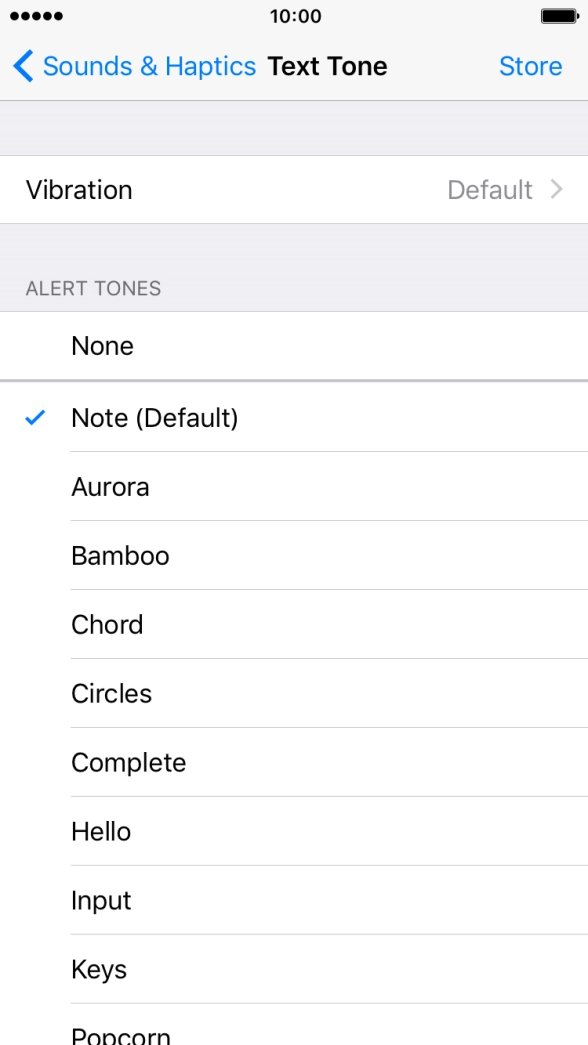Open the Vibration settings
Image resolution: width=588 pixels, height=1045 pixels.
click(294, 190)
